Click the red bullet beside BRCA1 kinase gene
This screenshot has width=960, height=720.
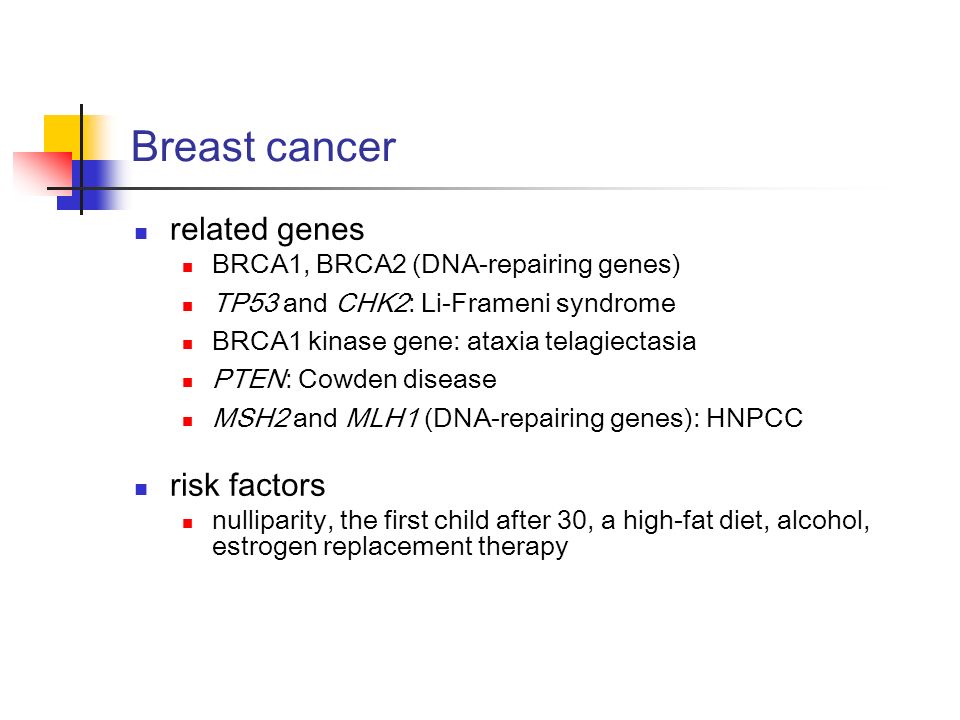tap(187, 344)
